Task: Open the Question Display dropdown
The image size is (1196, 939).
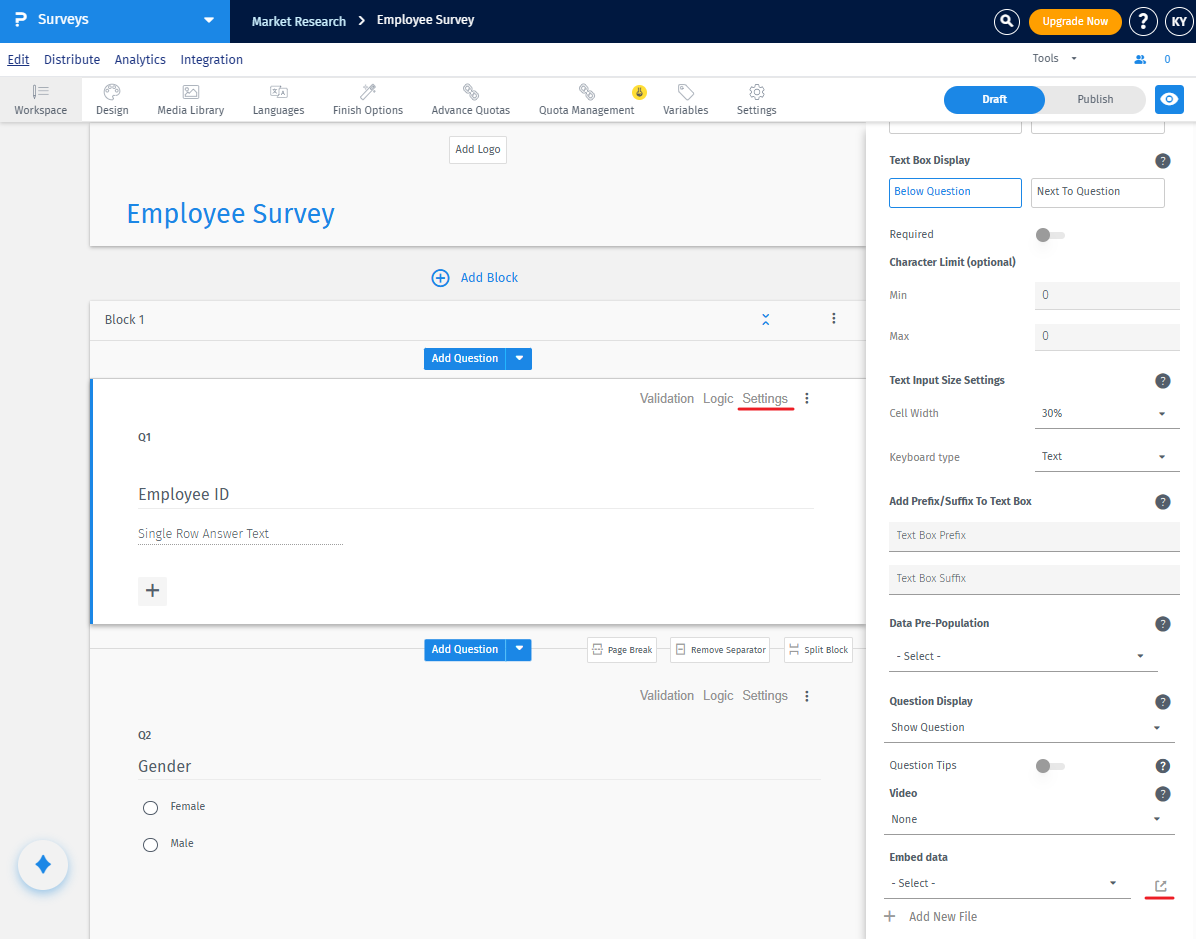Action: coord(1027,728)
